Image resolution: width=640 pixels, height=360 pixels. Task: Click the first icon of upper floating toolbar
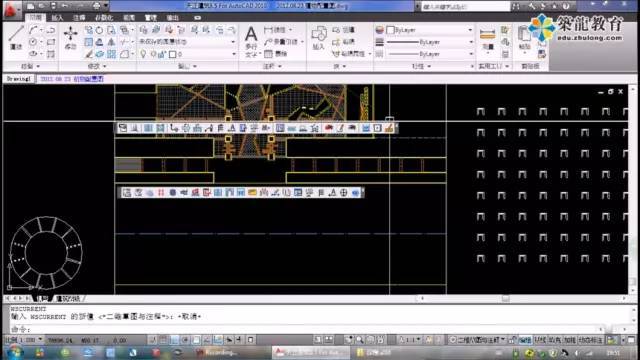tap(123, 128)
